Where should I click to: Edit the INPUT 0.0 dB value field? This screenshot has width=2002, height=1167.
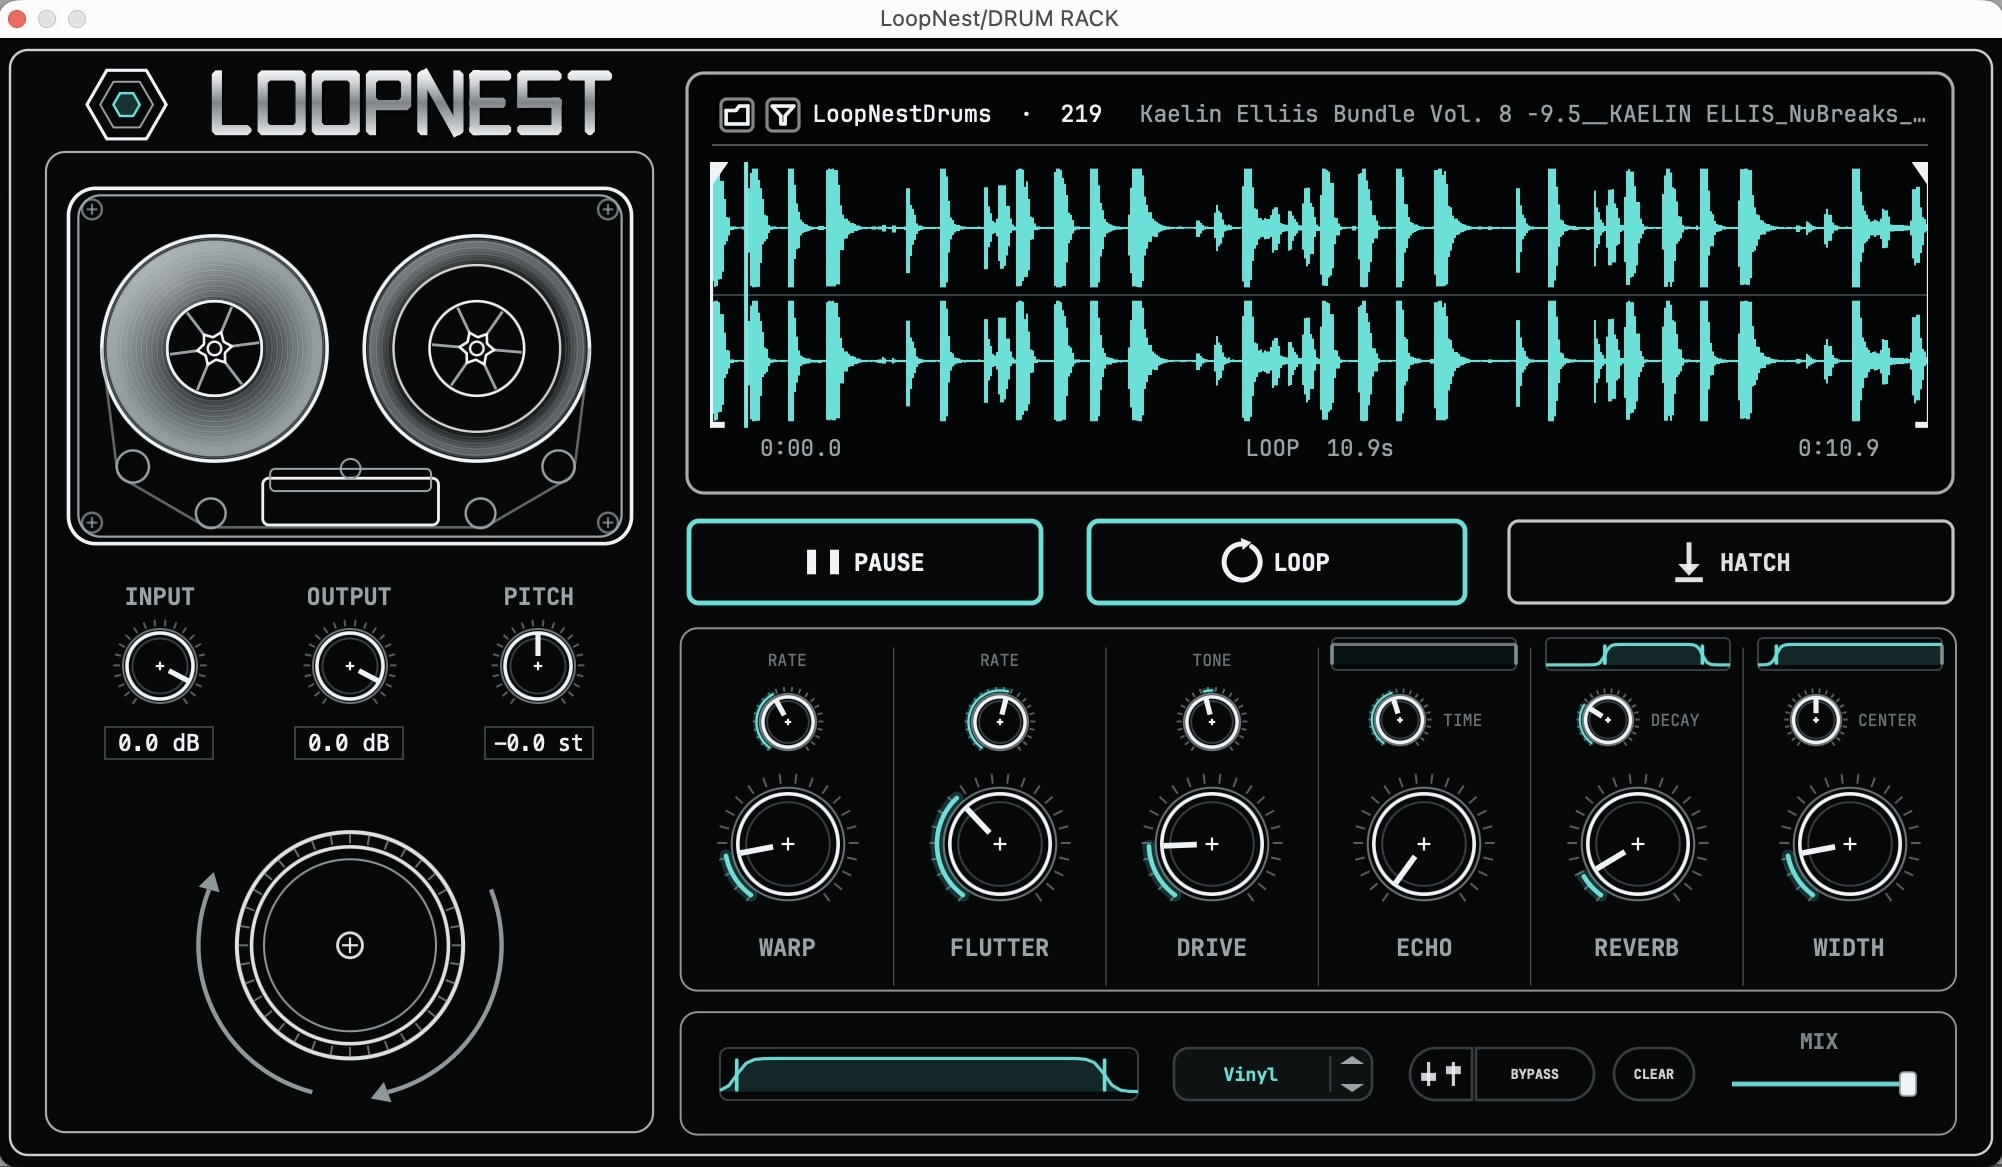(x=159, y=743)
